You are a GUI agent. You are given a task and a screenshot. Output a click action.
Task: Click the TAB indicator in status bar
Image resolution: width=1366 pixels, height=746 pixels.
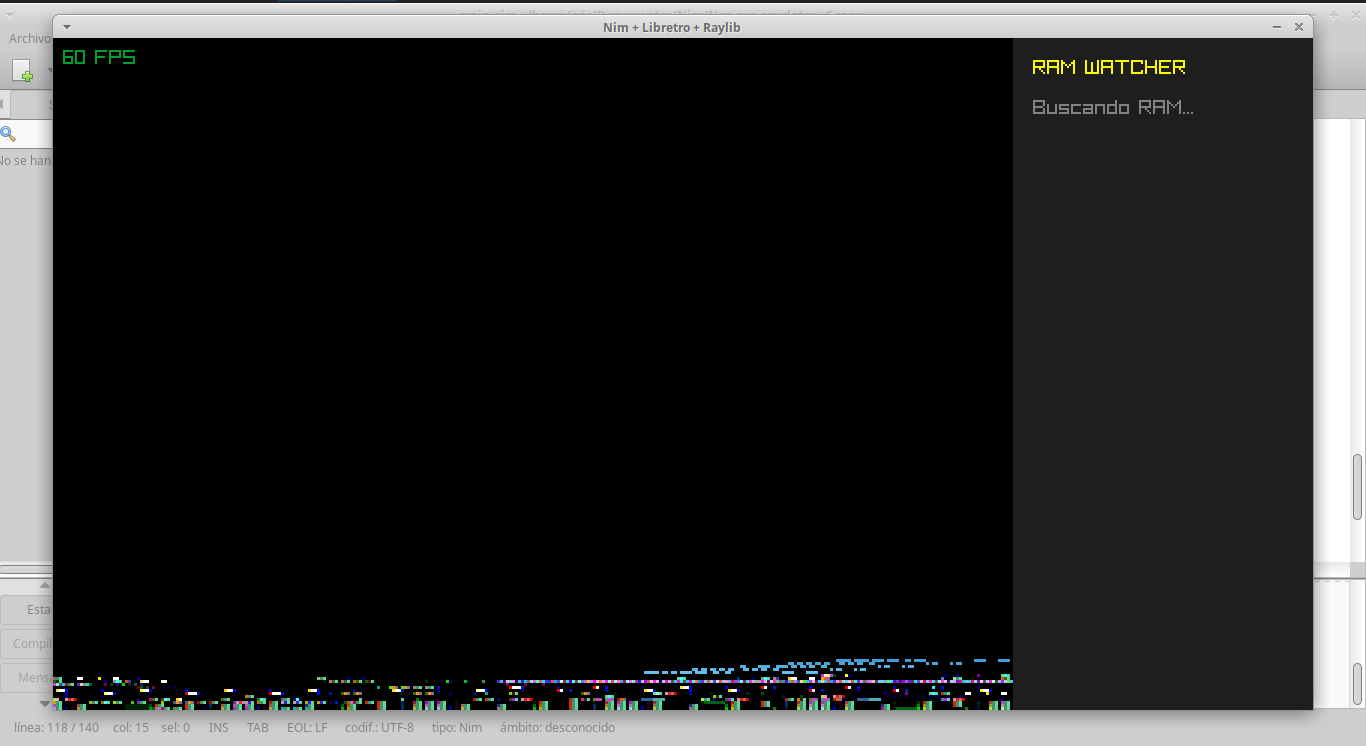tap(258, 728)
